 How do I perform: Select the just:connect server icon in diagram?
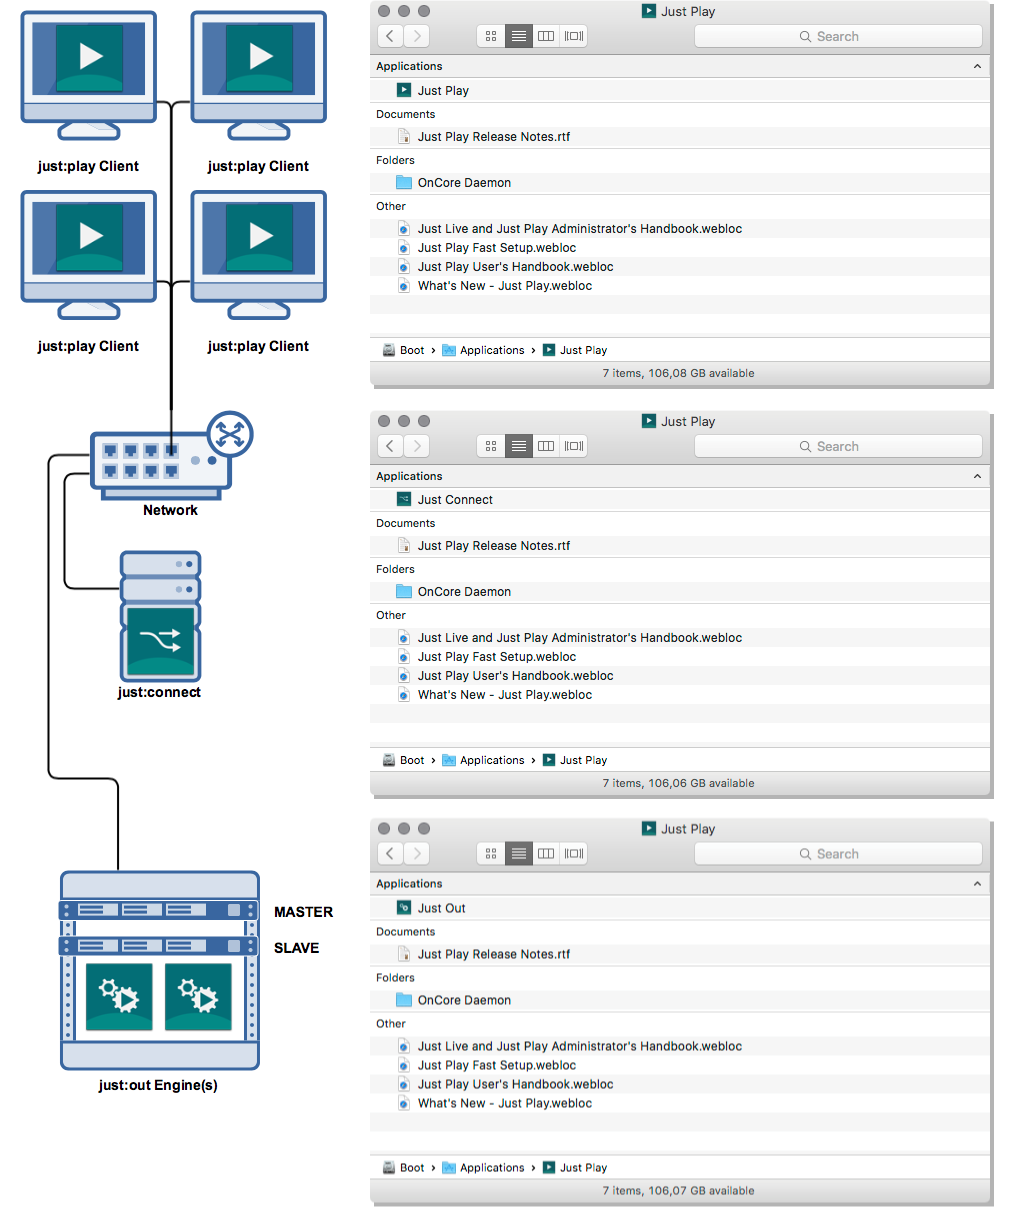pyautogui.click(x=160, y=616)
